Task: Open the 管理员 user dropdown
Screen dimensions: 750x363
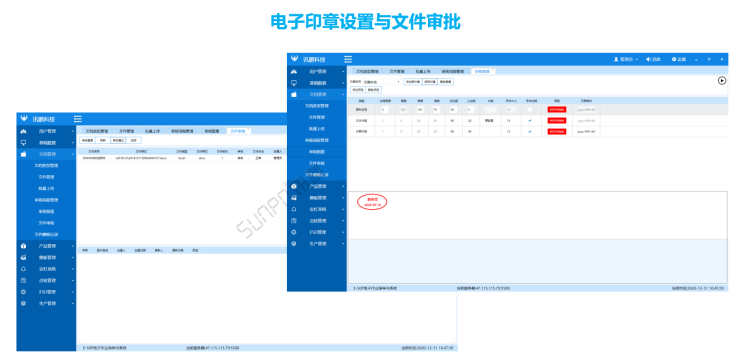Action: [626, 59]
